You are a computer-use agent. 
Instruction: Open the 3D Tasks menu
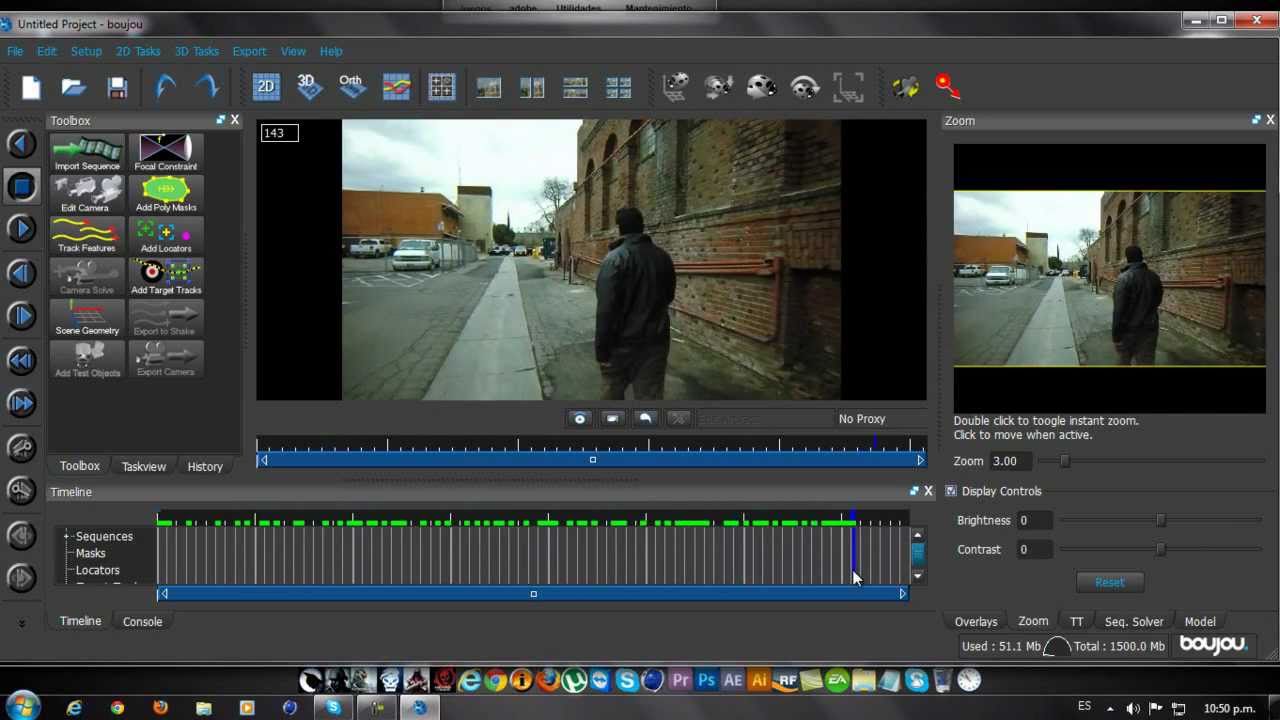(x=196, y=51)
